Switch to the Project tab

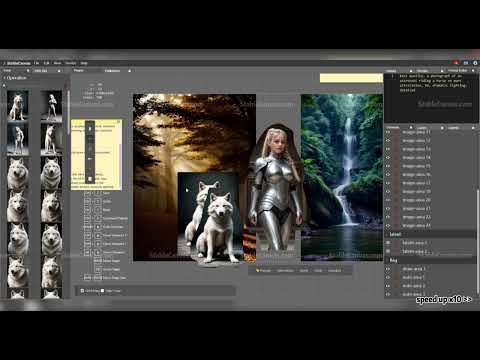click(79, 70)
